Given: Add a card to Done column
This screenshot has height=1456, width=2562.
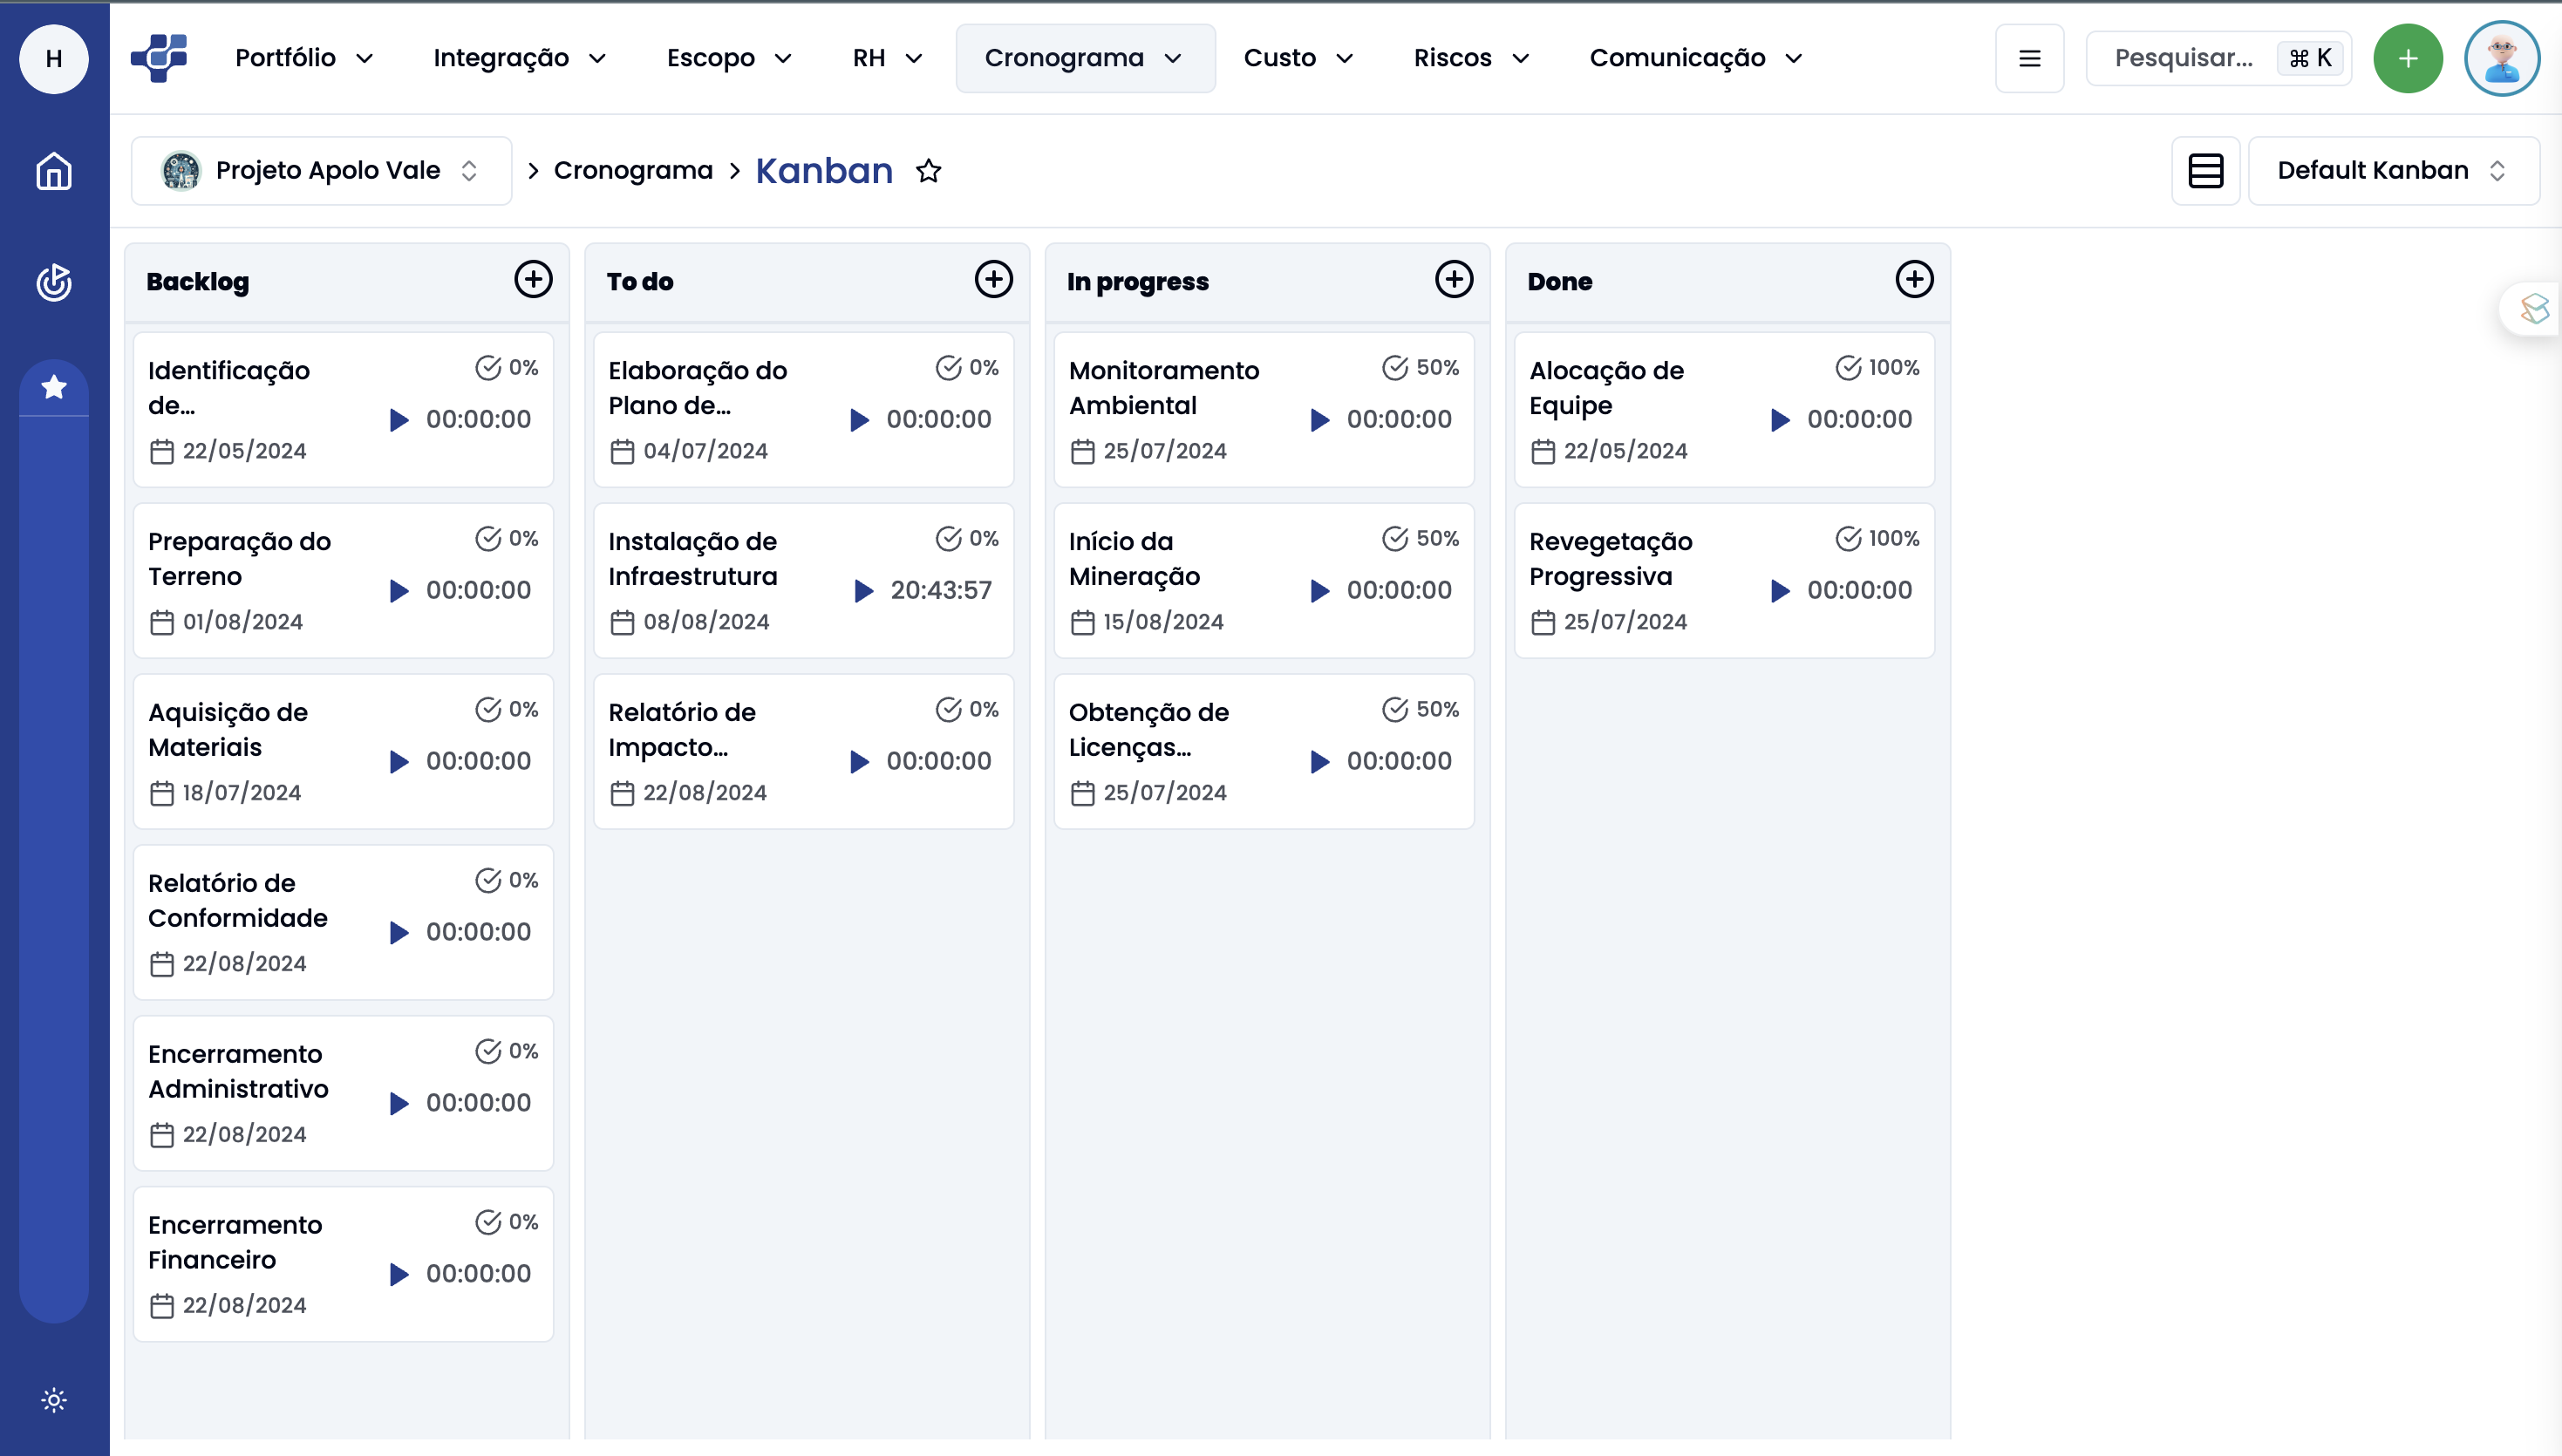Looking at the screenshot, I should pyautogui.click(x=1914, y=279).
